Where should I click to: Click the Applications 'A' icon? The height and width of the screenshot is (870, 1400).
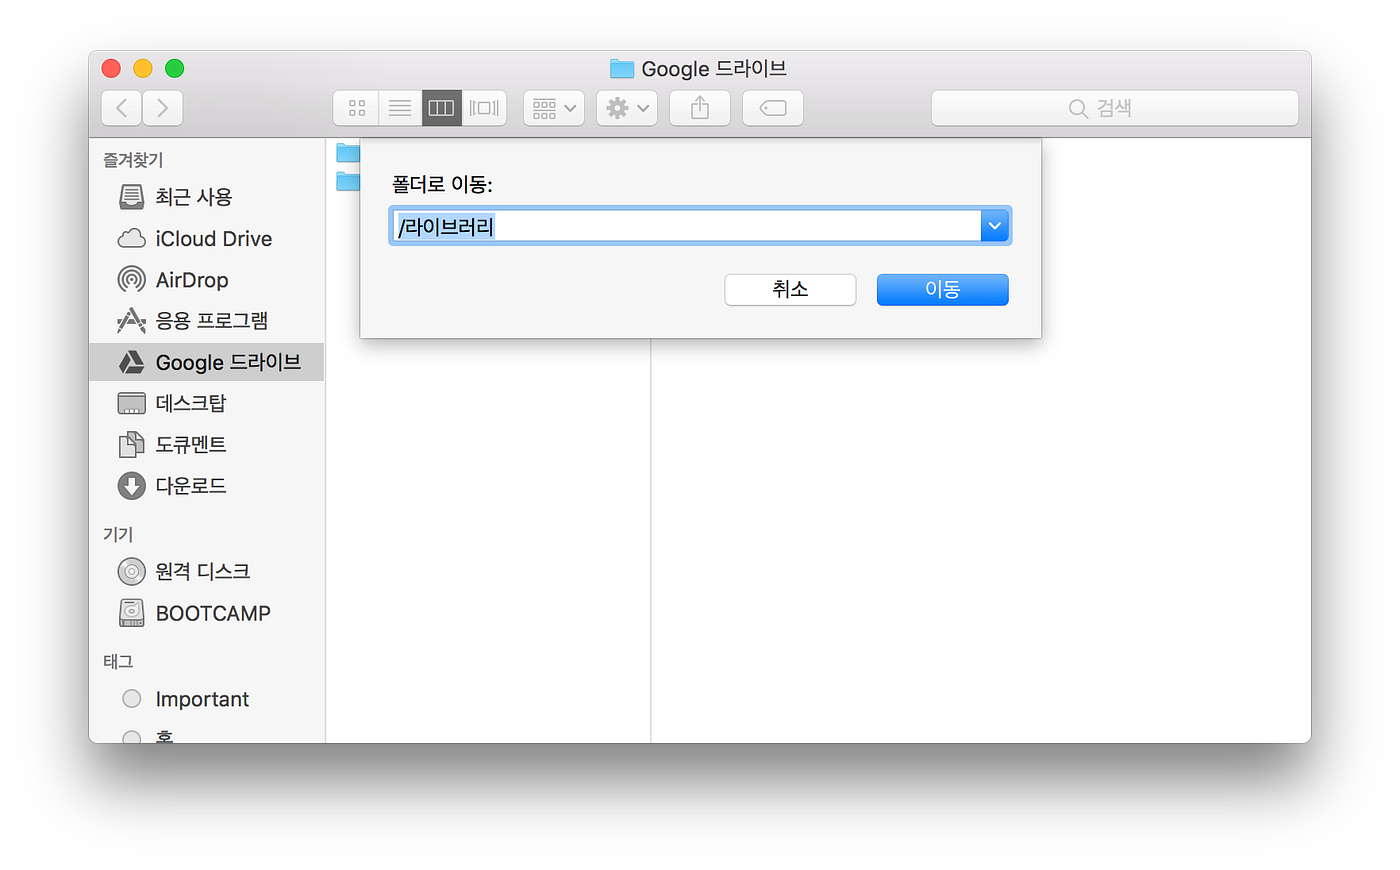click(131, 320)
